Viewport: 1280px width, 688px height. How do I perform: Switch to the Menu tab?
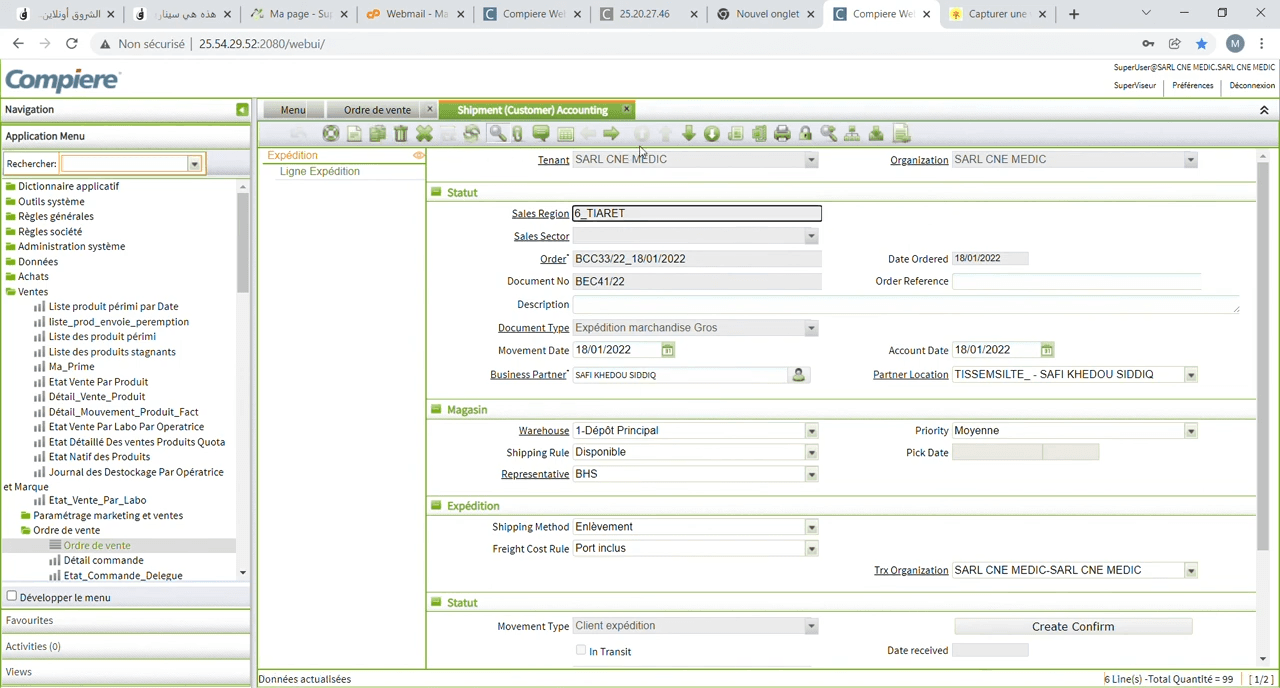tap(292, 110)
